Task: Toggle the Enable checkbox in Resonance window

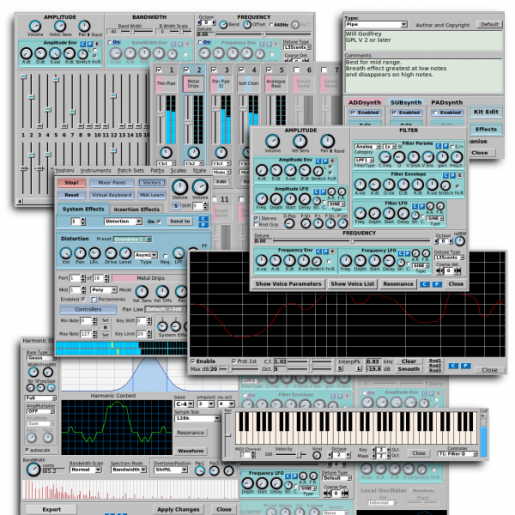Action: click(x=193, y=361)
